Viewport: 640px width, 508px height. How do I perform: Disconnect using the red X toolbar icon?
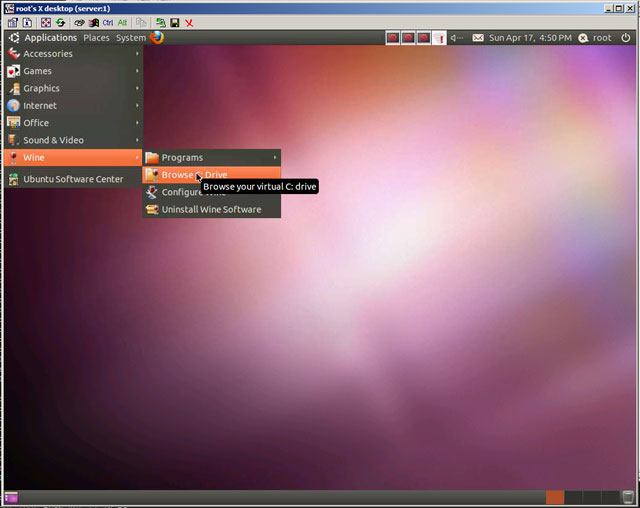click(189, 23)
